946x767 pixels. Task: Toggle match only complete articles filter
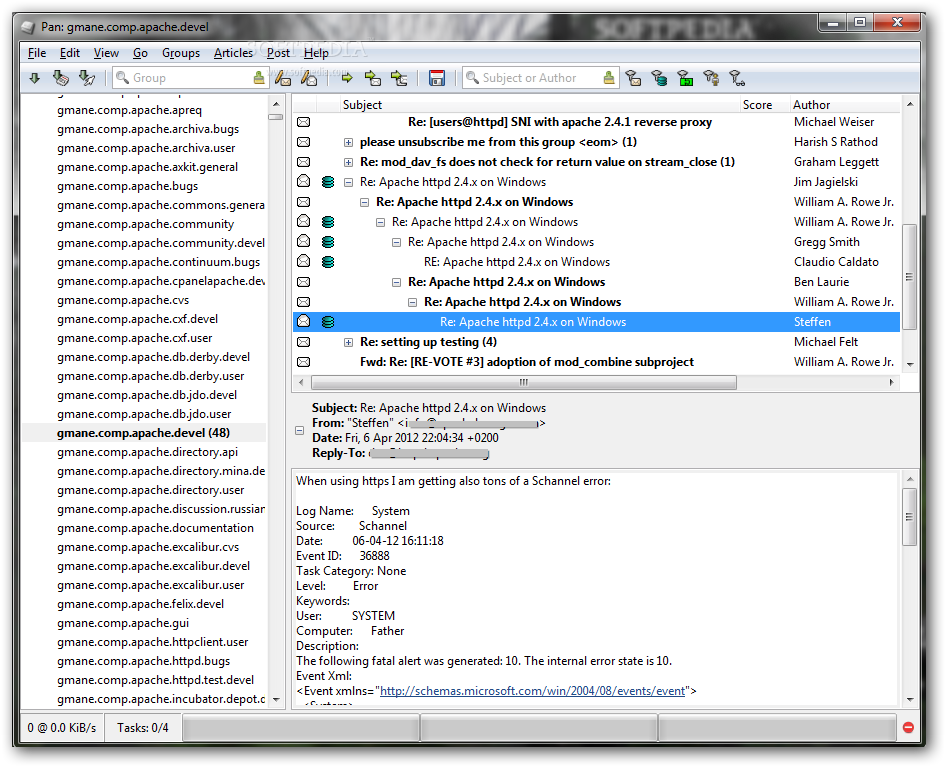point(685,78)
